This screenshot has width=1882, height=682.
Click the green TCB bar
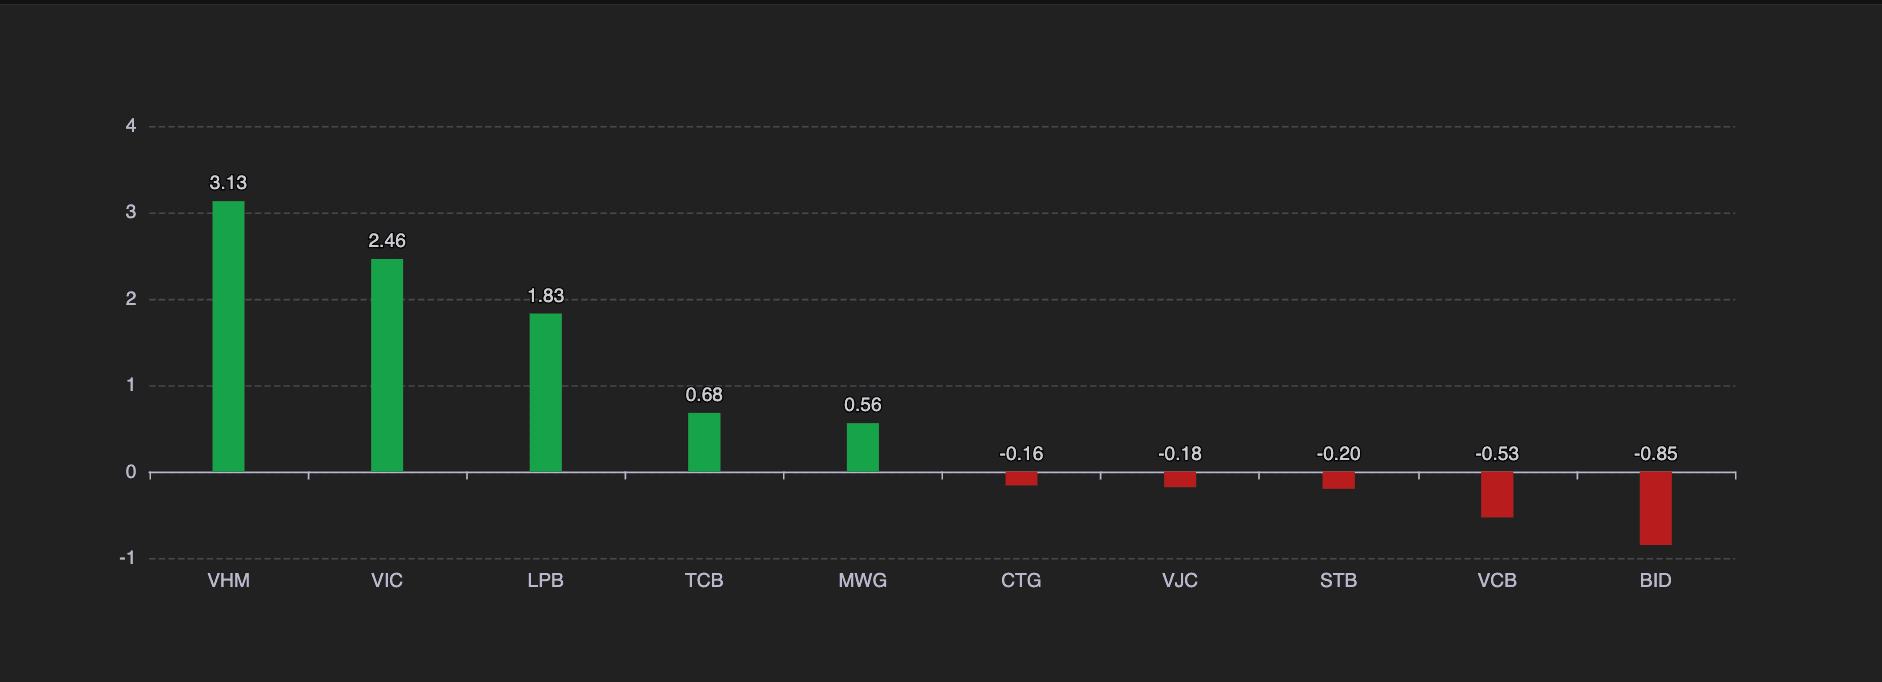[704, 442]
